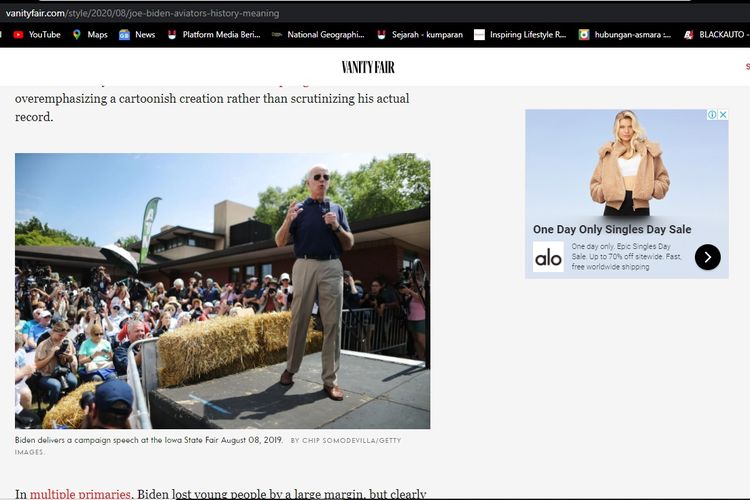Click the browser address bar URL
The width and height of the screenshot is (750, 500).
click(142, 13)
